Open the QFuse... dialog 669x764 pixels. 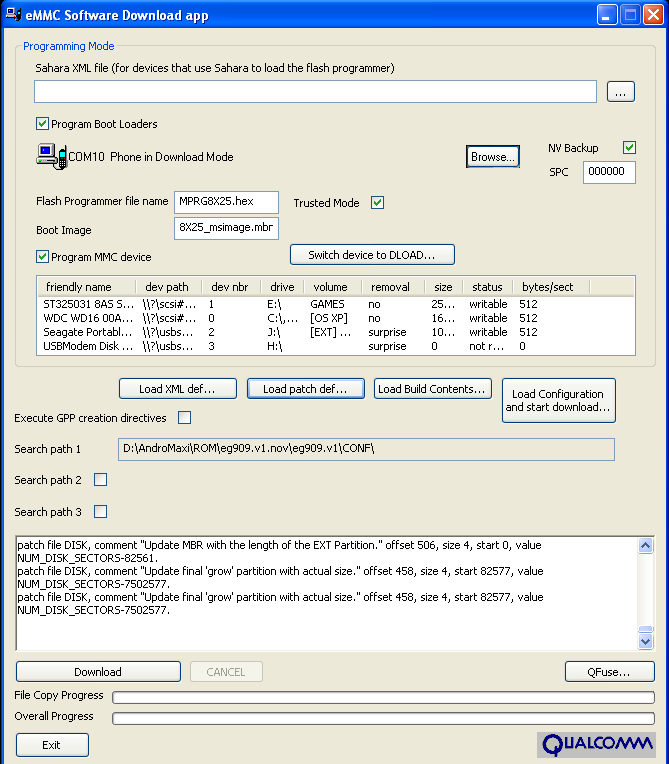(x=610, y=672)
